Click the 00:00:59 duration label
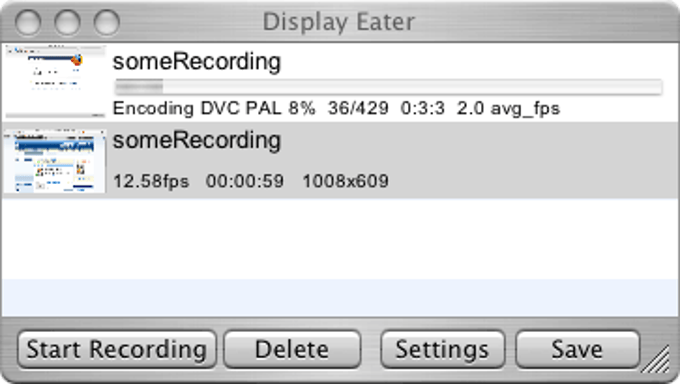The width and height of the screenshot is (680, 384). (x=245, y=181)
